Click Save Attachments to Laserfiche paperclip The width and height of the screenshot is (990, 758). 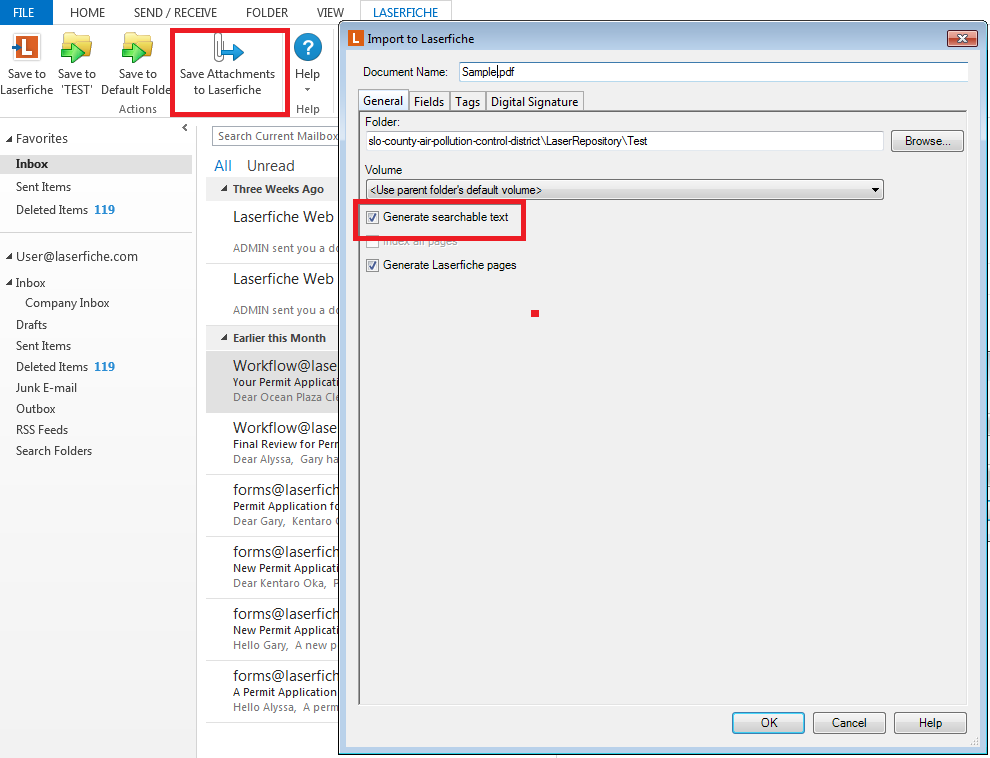[228, 49]
